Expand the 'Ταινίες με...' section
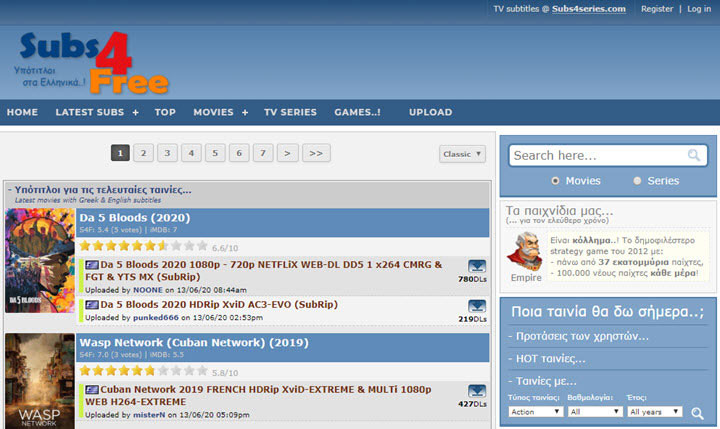Screen dimensions: 720x429 point(542,381)
